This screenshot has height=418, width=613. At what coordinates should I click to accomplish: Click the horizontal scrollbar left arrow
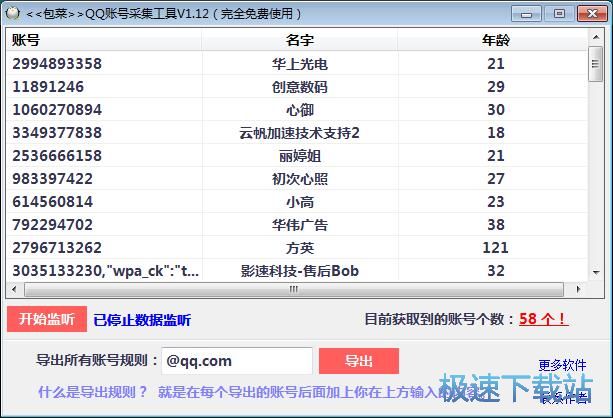(14, 289)
